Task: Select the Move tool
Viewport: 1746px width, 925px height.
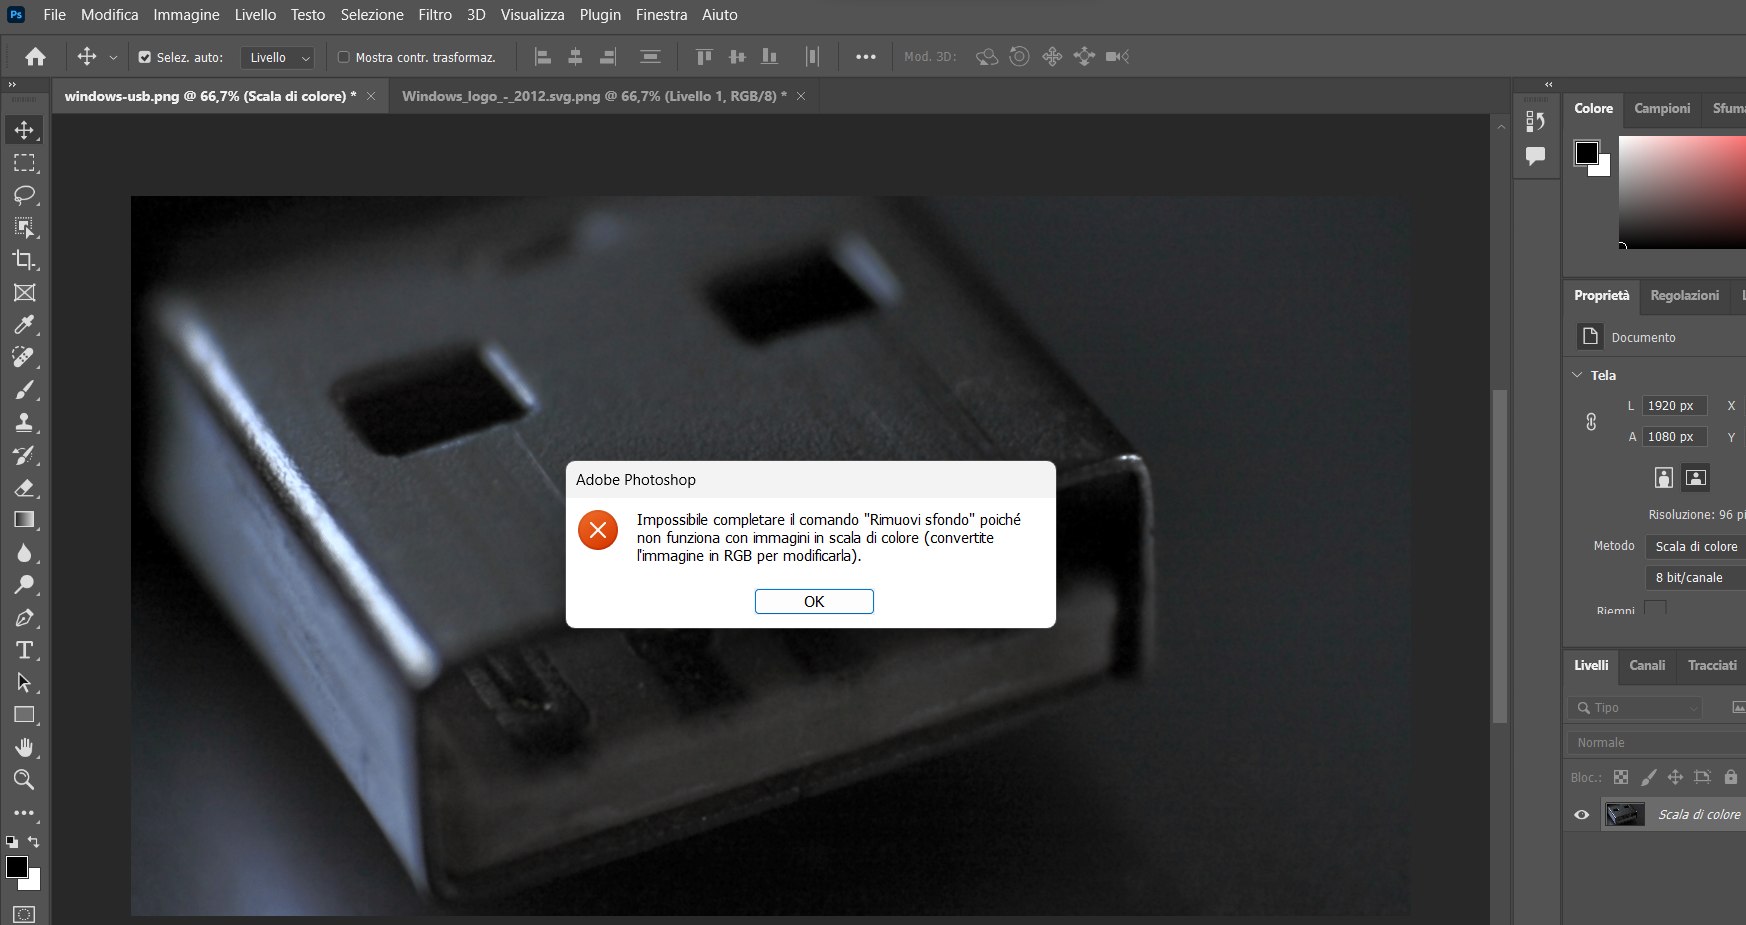Action: click(25, 129)
